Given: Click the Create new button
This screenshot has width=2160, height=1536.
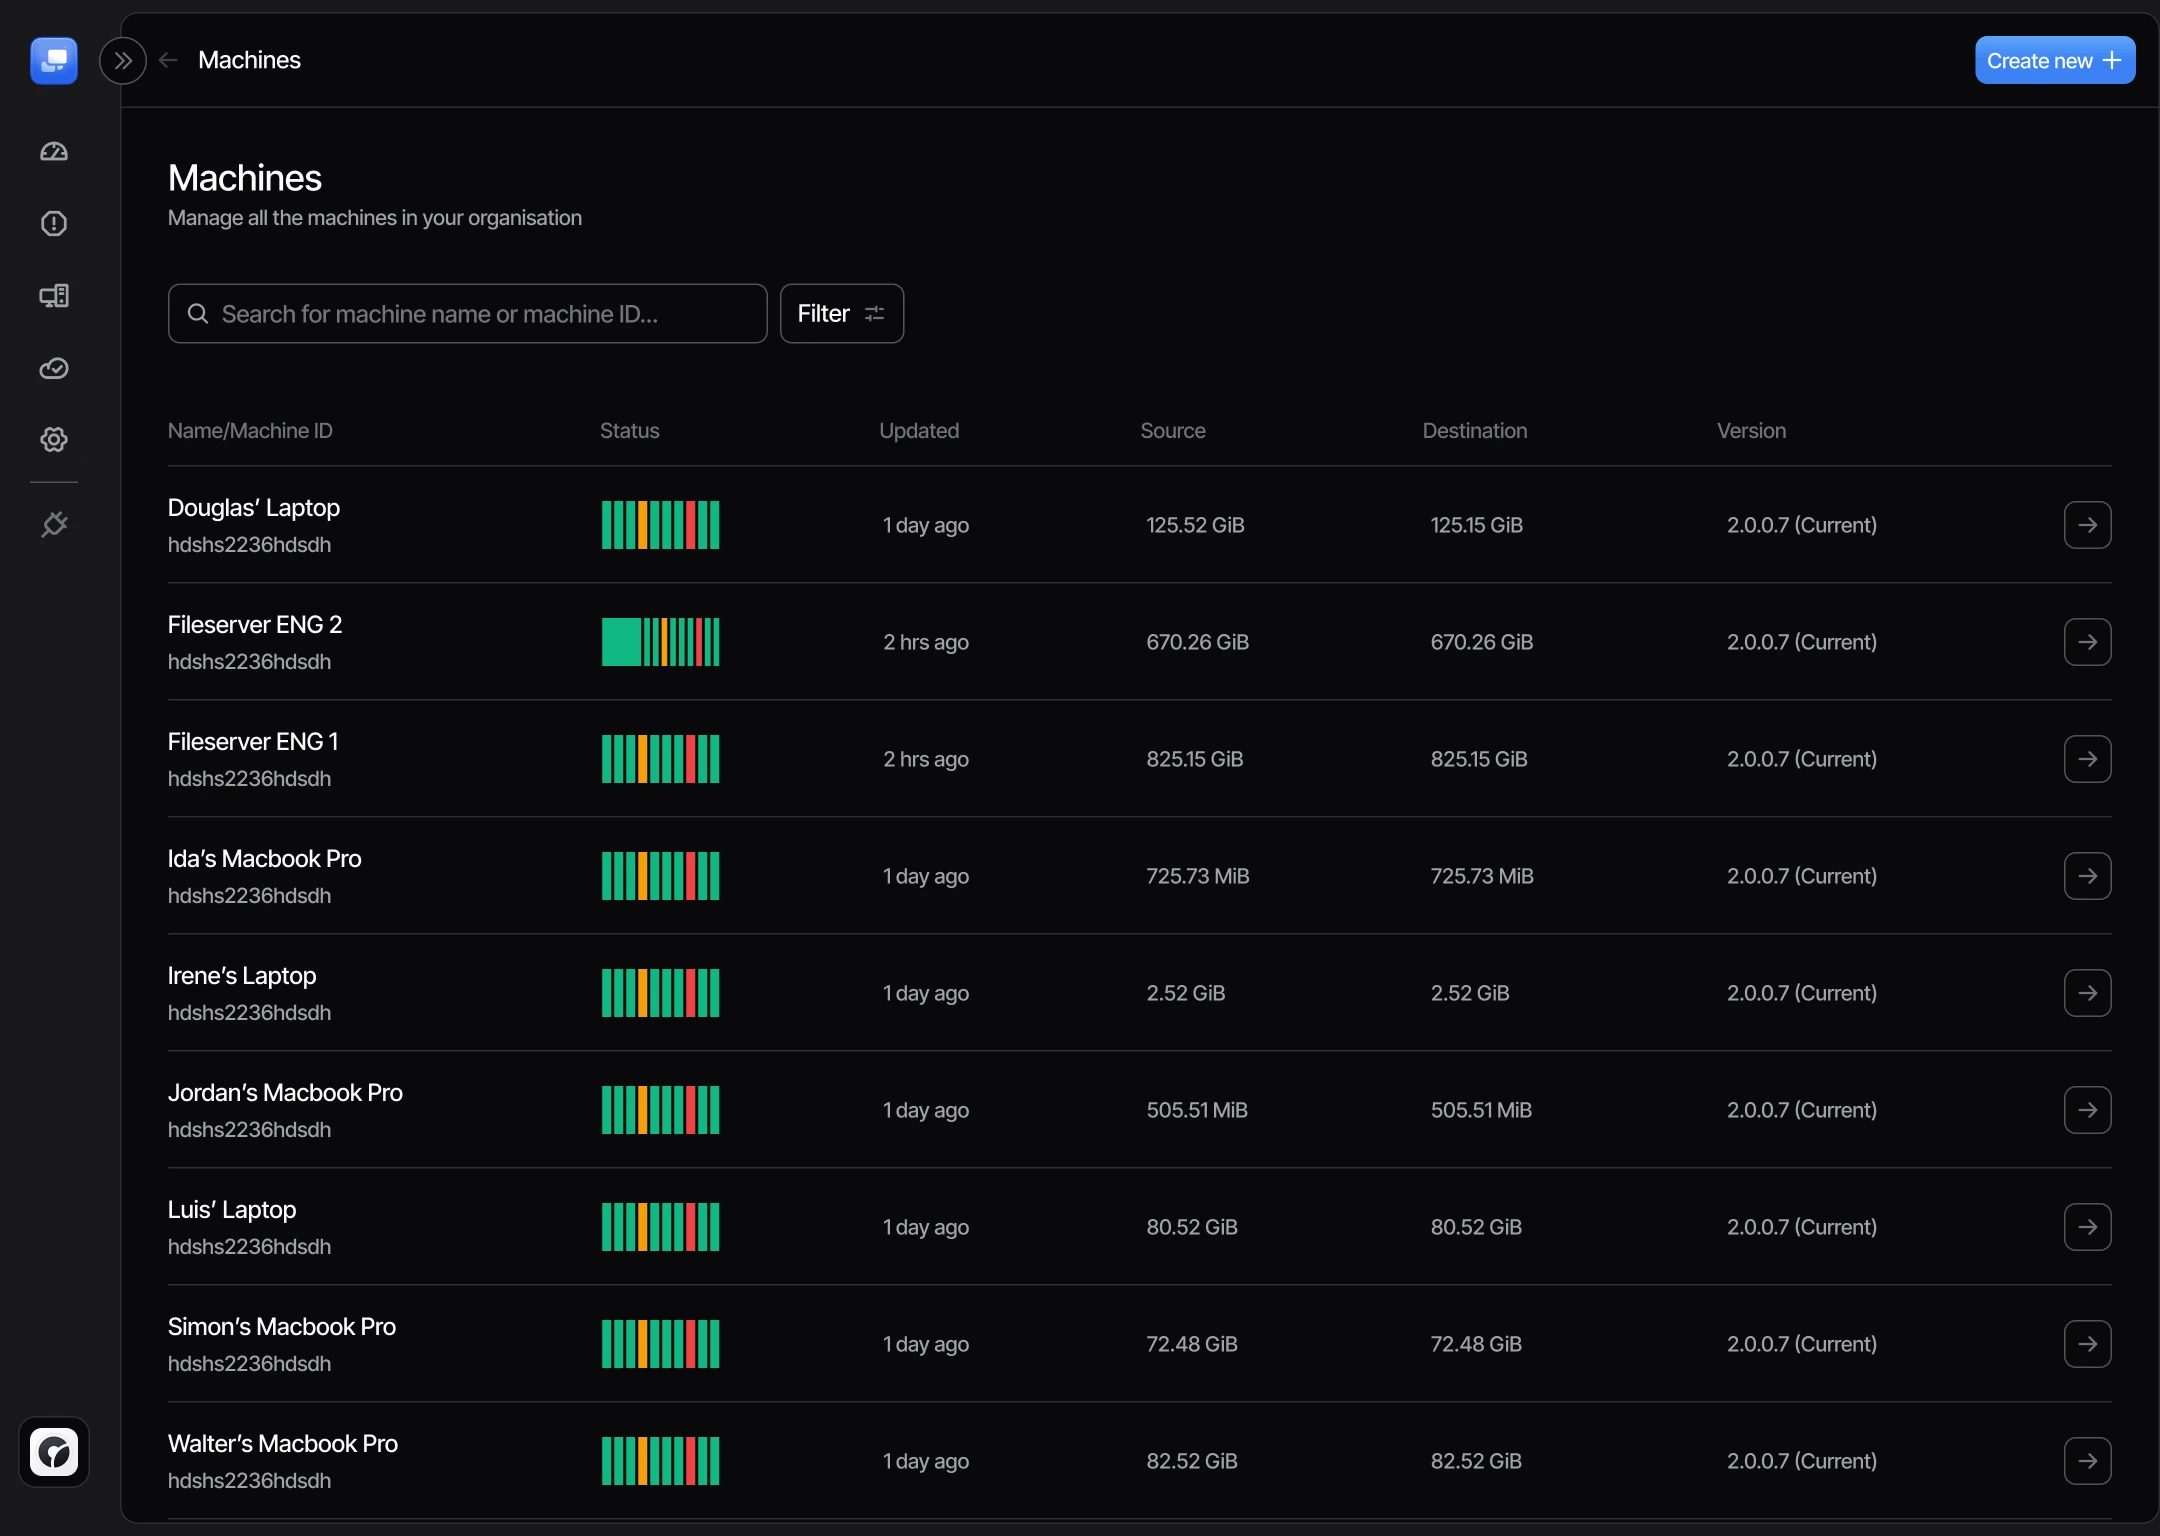Looking at the screenshot, I should coord(2054,61).
